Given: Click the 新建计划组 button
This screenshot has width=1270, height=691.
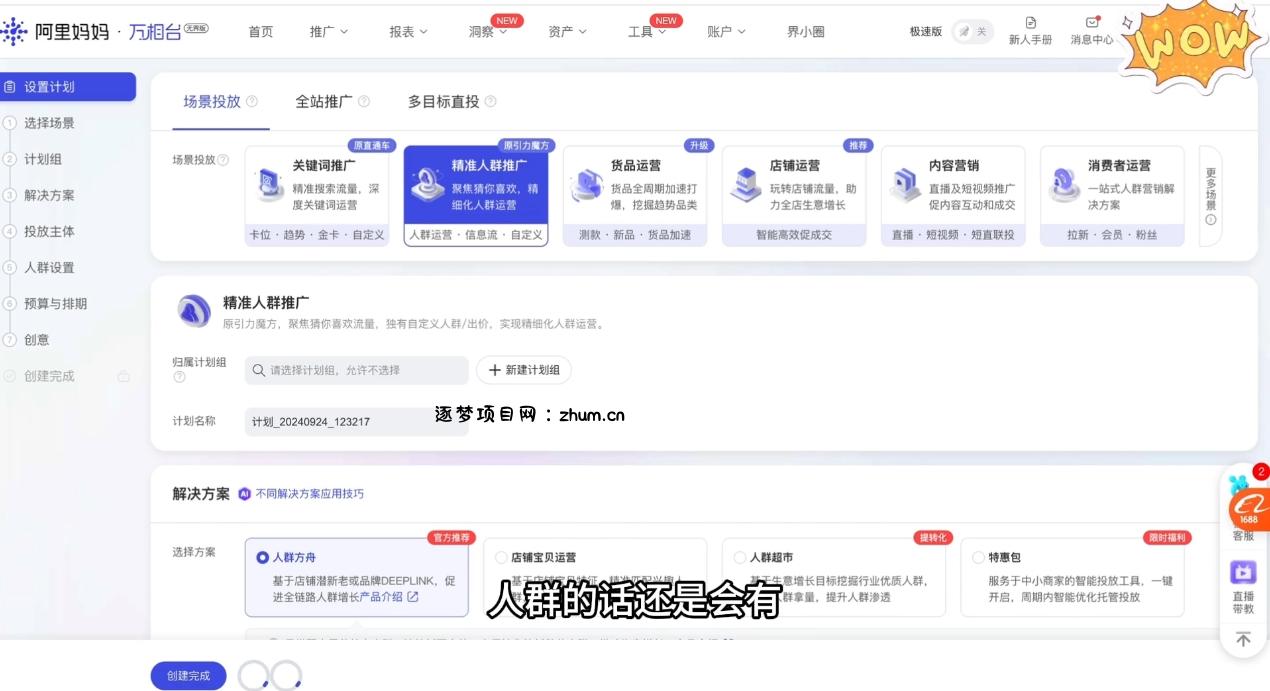Looking at the screenshot, I should 523,370.
